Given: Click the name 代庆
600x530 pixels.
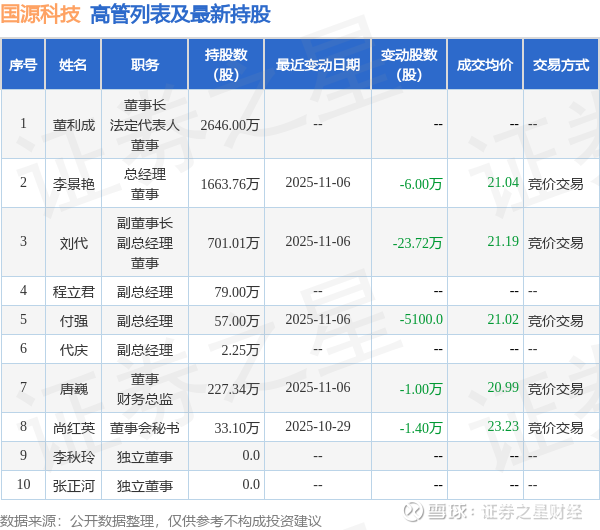Looking at the screenshot, I should point(73,350).
